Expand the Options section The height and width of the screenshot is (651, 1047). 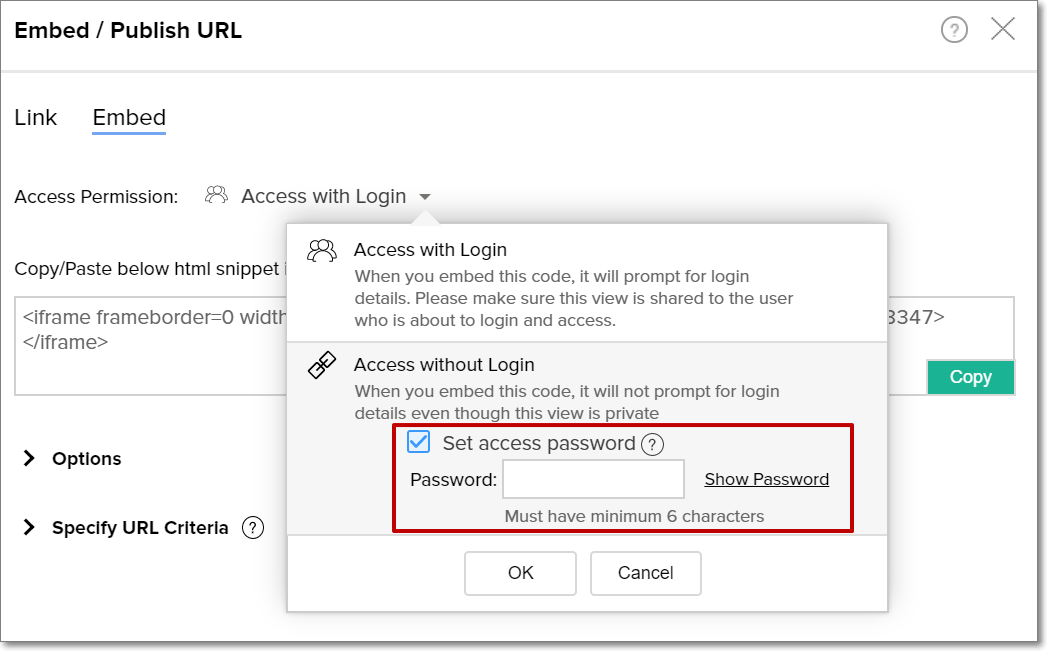click(30, 459)
